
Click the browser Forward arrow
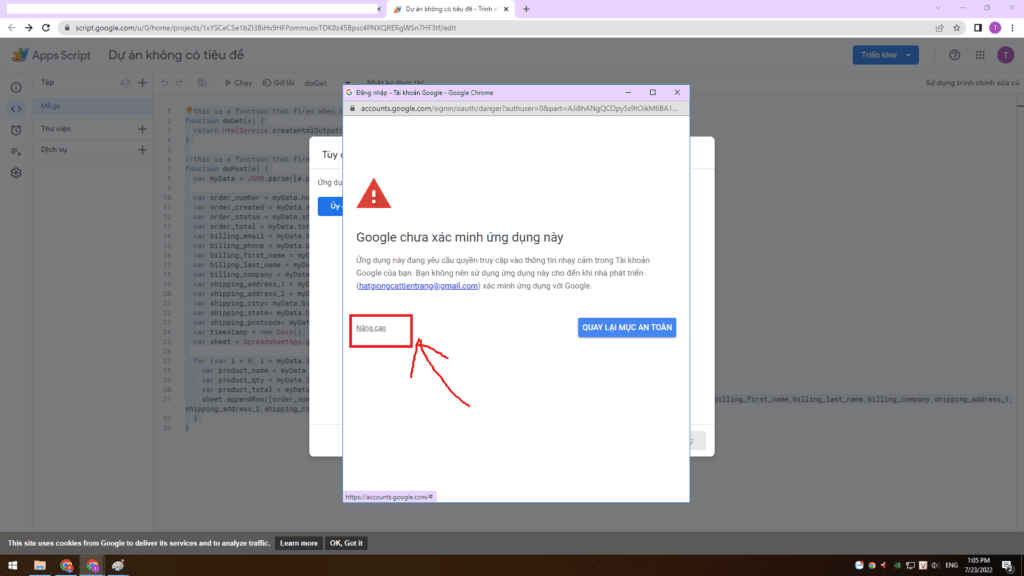click(28, 27)
